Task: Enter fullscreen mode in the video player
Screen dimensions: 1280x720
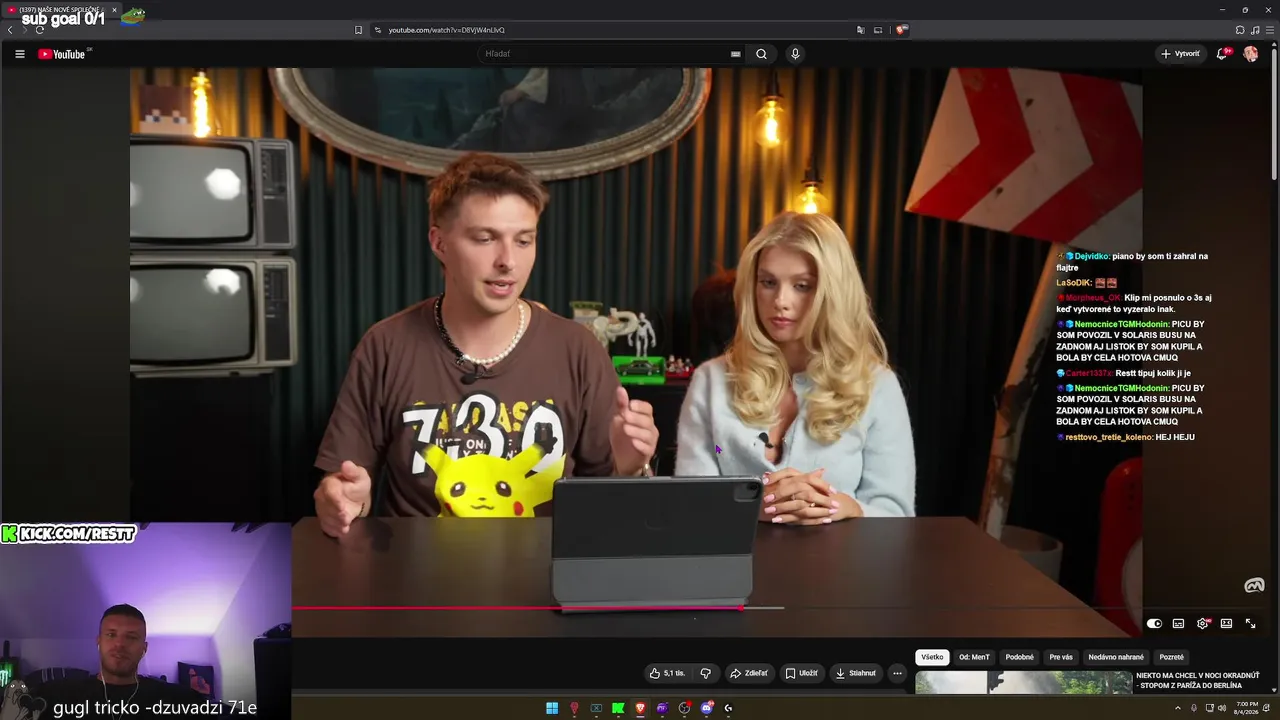Action: tap(1250, 623)
